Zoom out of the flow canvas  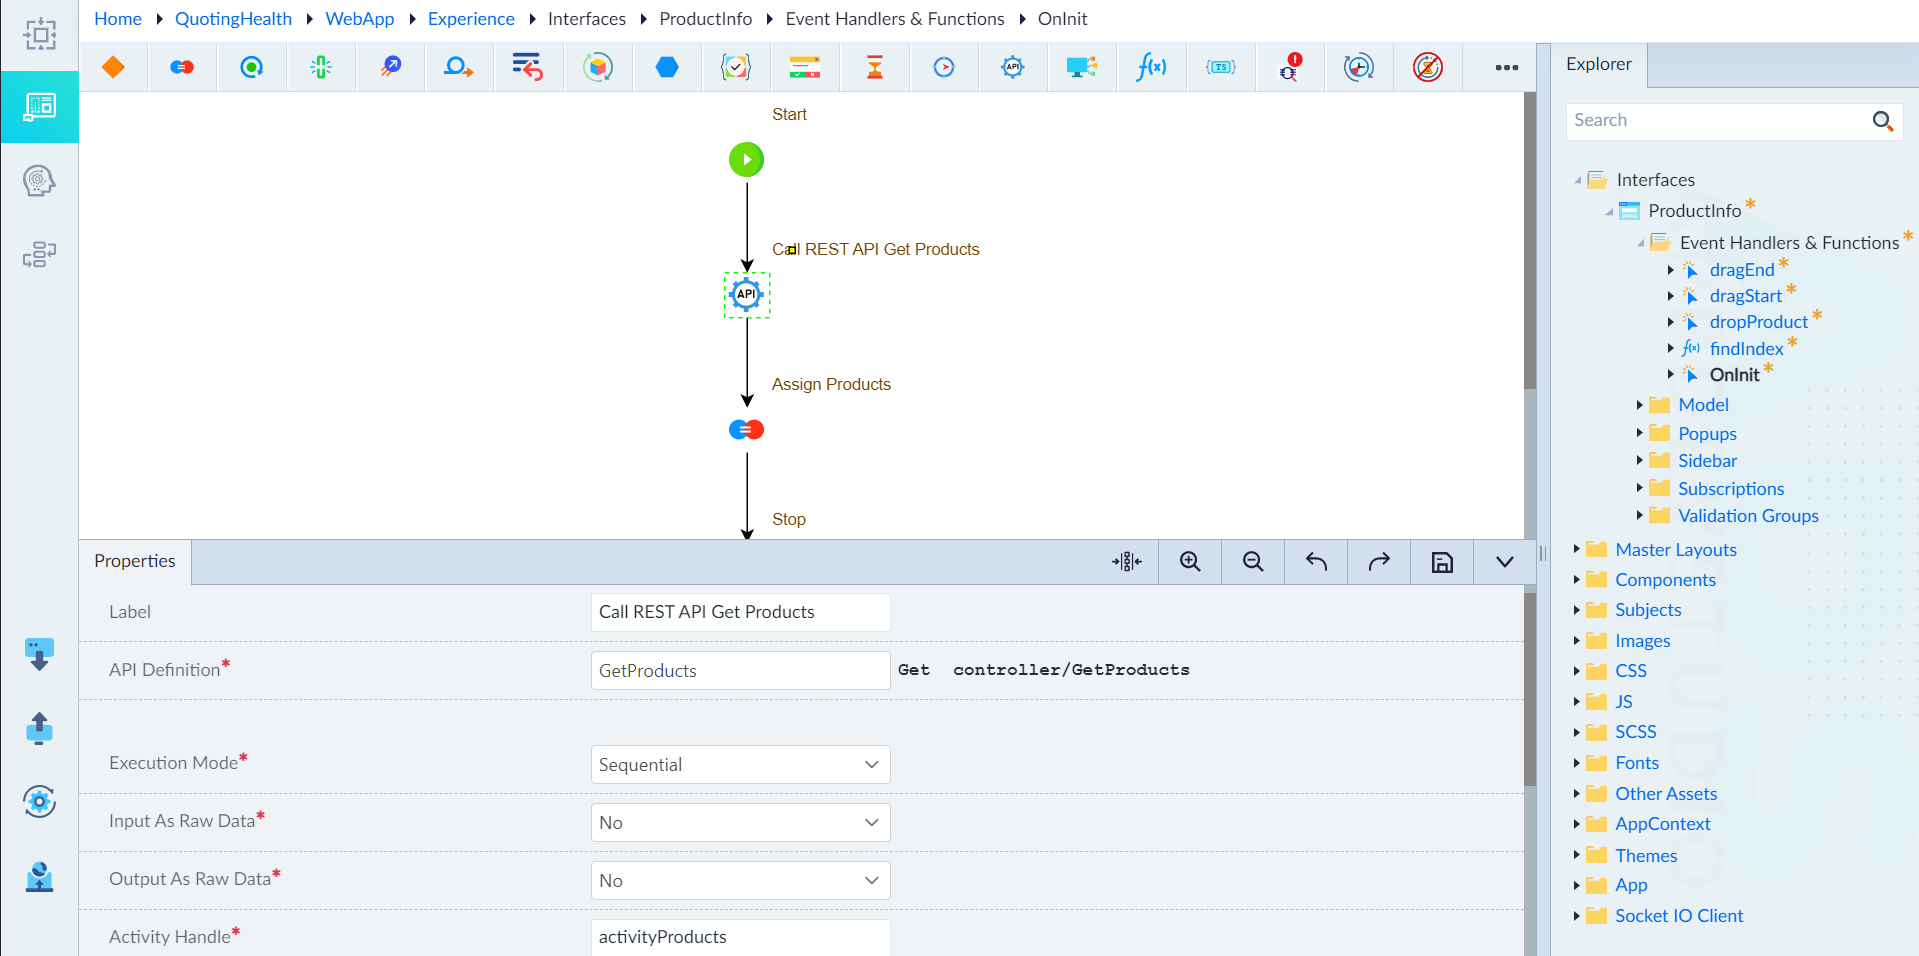(x=1253, y=562)
